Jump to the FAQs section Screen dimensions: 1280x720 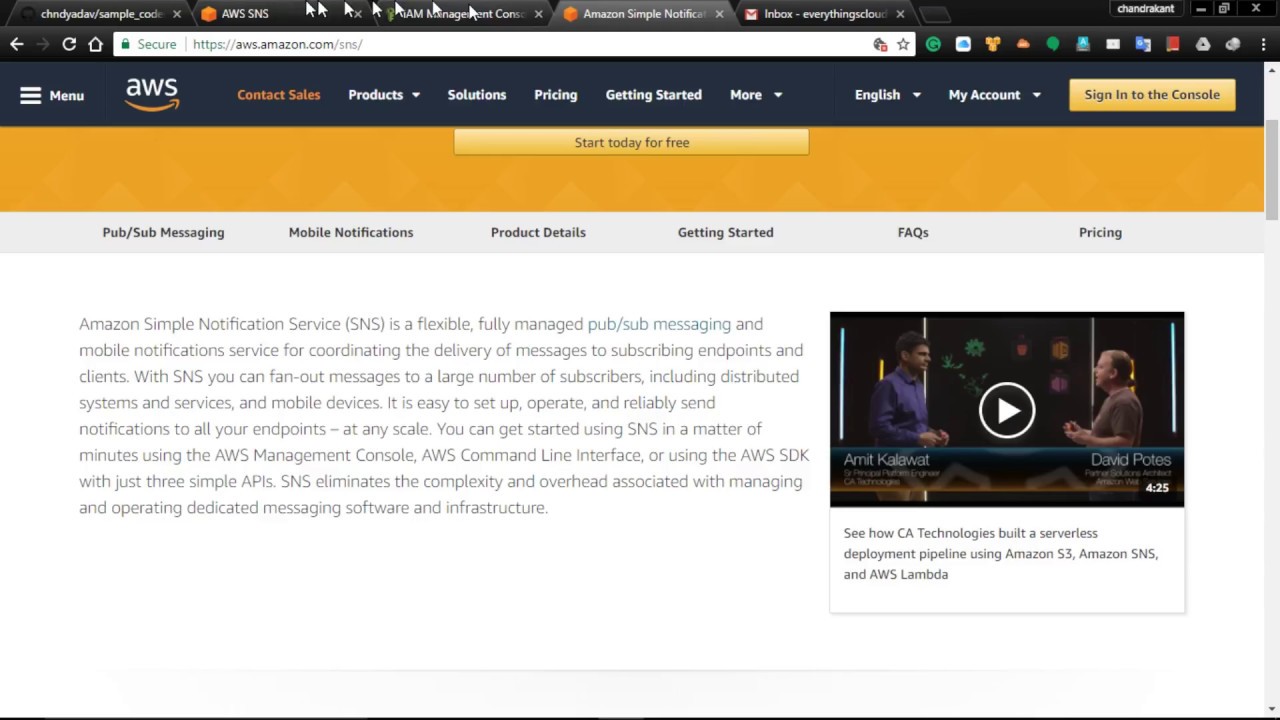[x=913, y=232]
